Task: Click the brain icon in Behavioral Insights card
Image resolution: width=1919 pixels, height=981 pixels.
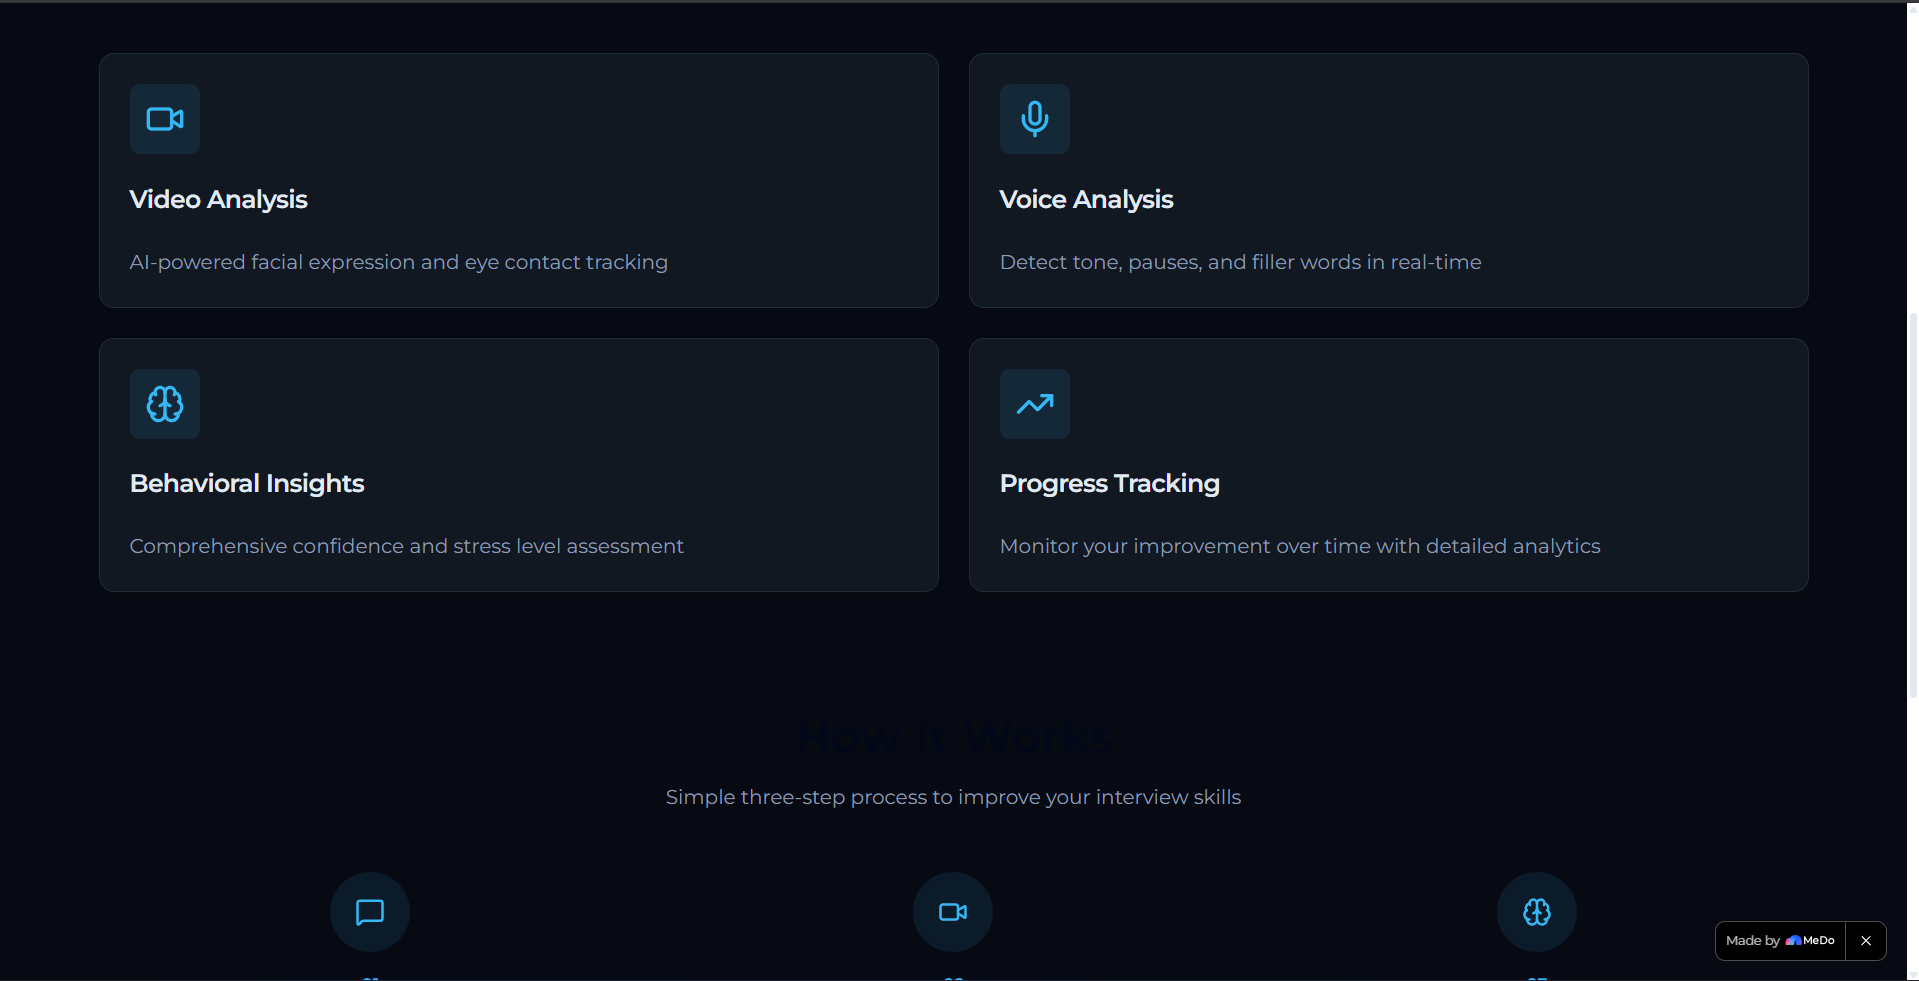Action: [165, 404]
